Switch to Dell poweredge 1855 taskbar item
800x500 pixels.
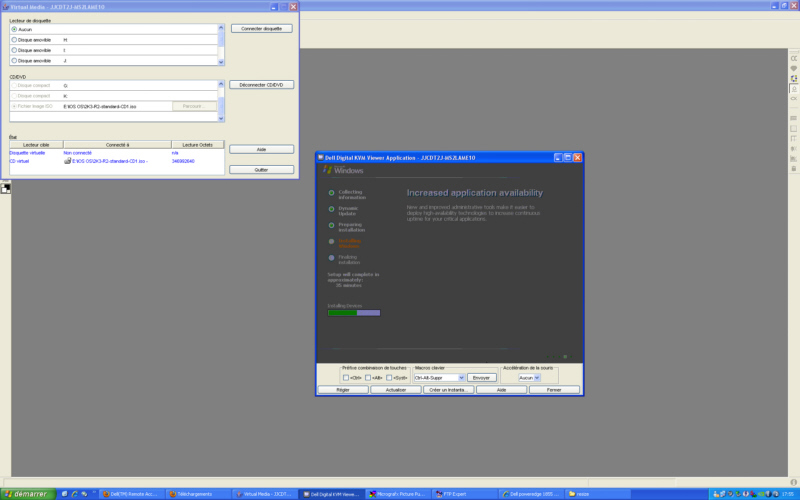[x=531, y=494]
